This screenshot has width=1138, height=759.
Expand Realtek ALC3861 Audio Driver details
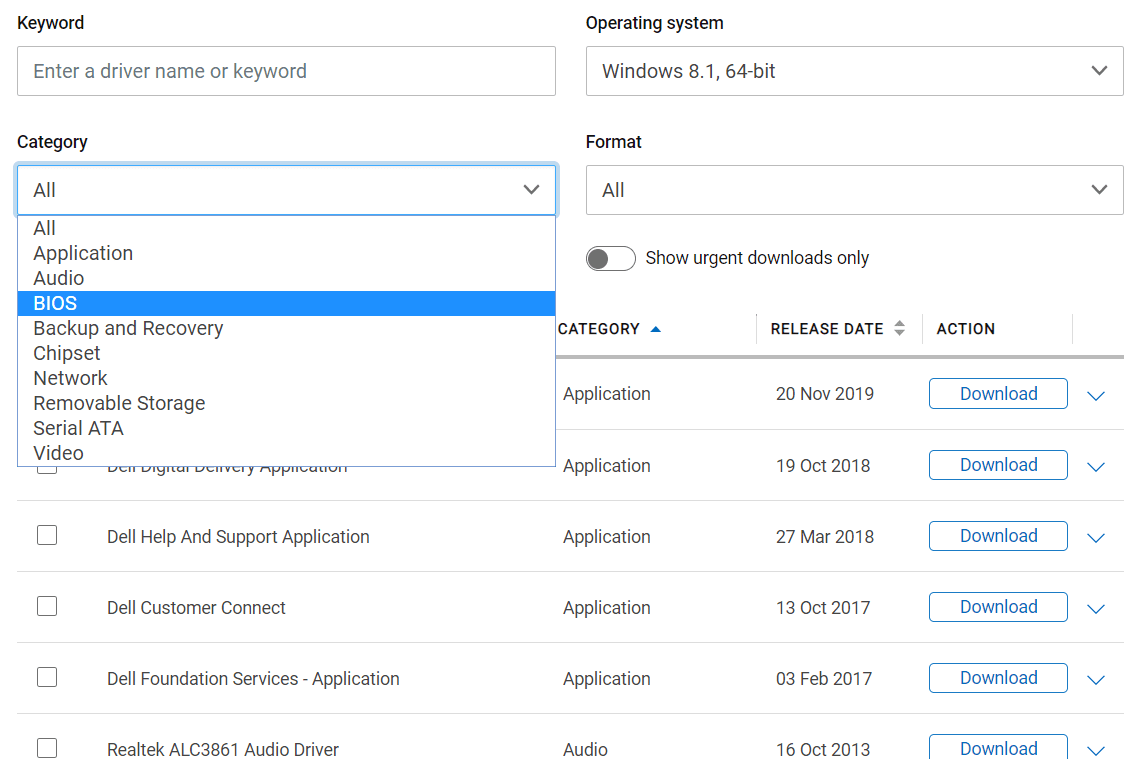(1096, 750)
